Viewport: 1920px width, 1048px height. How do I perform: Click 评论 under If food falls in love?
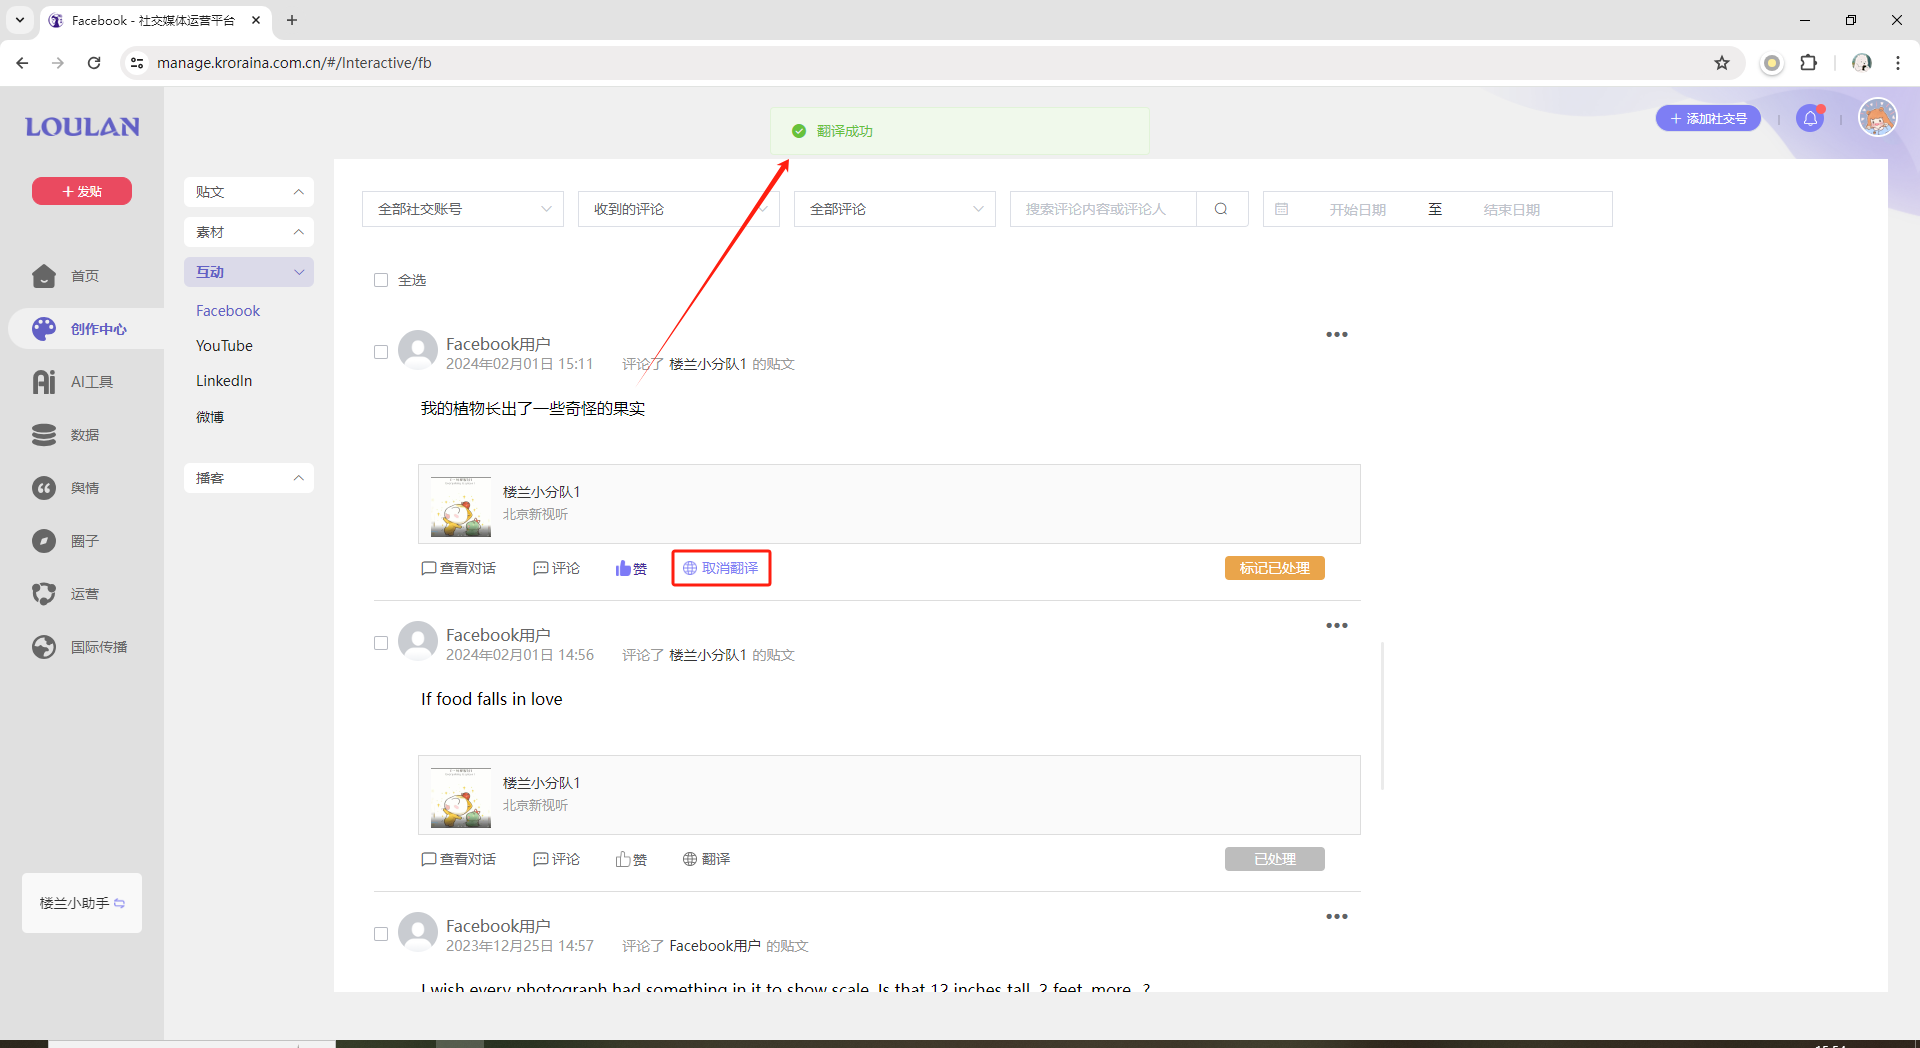coord(557,859)
